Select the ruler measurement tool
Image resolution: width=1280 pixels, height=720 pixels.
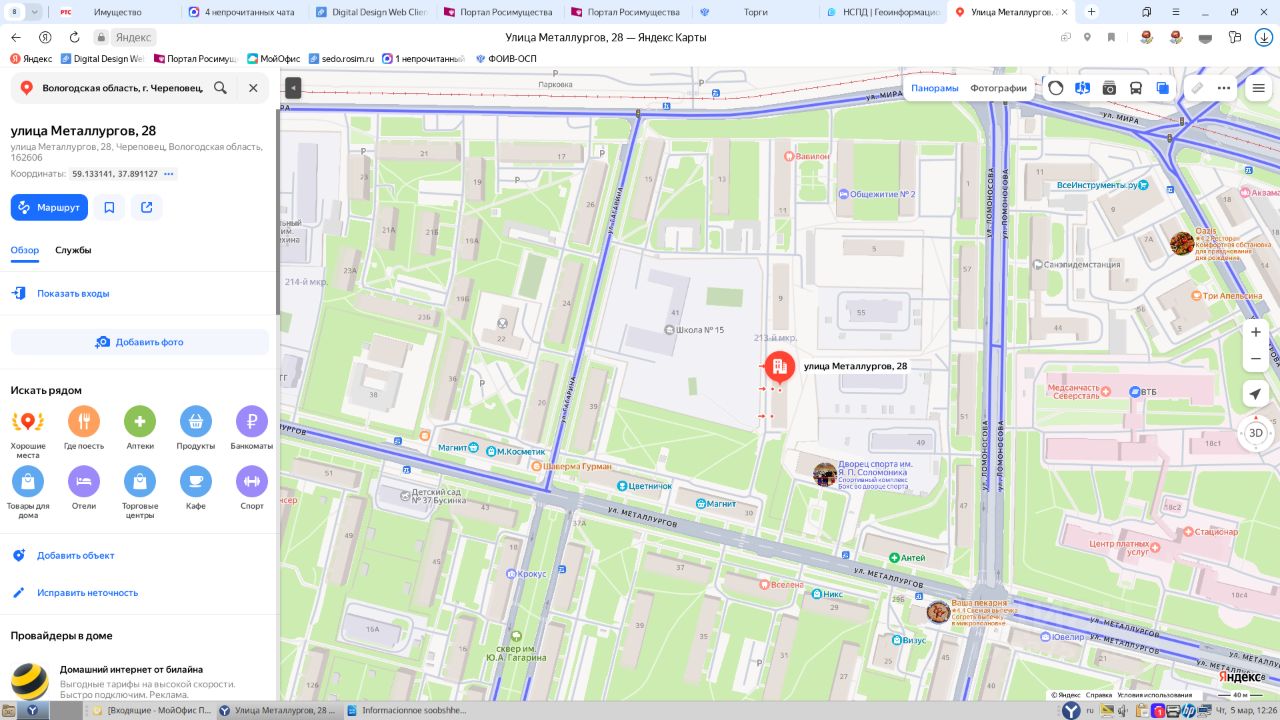(1197, 88)
